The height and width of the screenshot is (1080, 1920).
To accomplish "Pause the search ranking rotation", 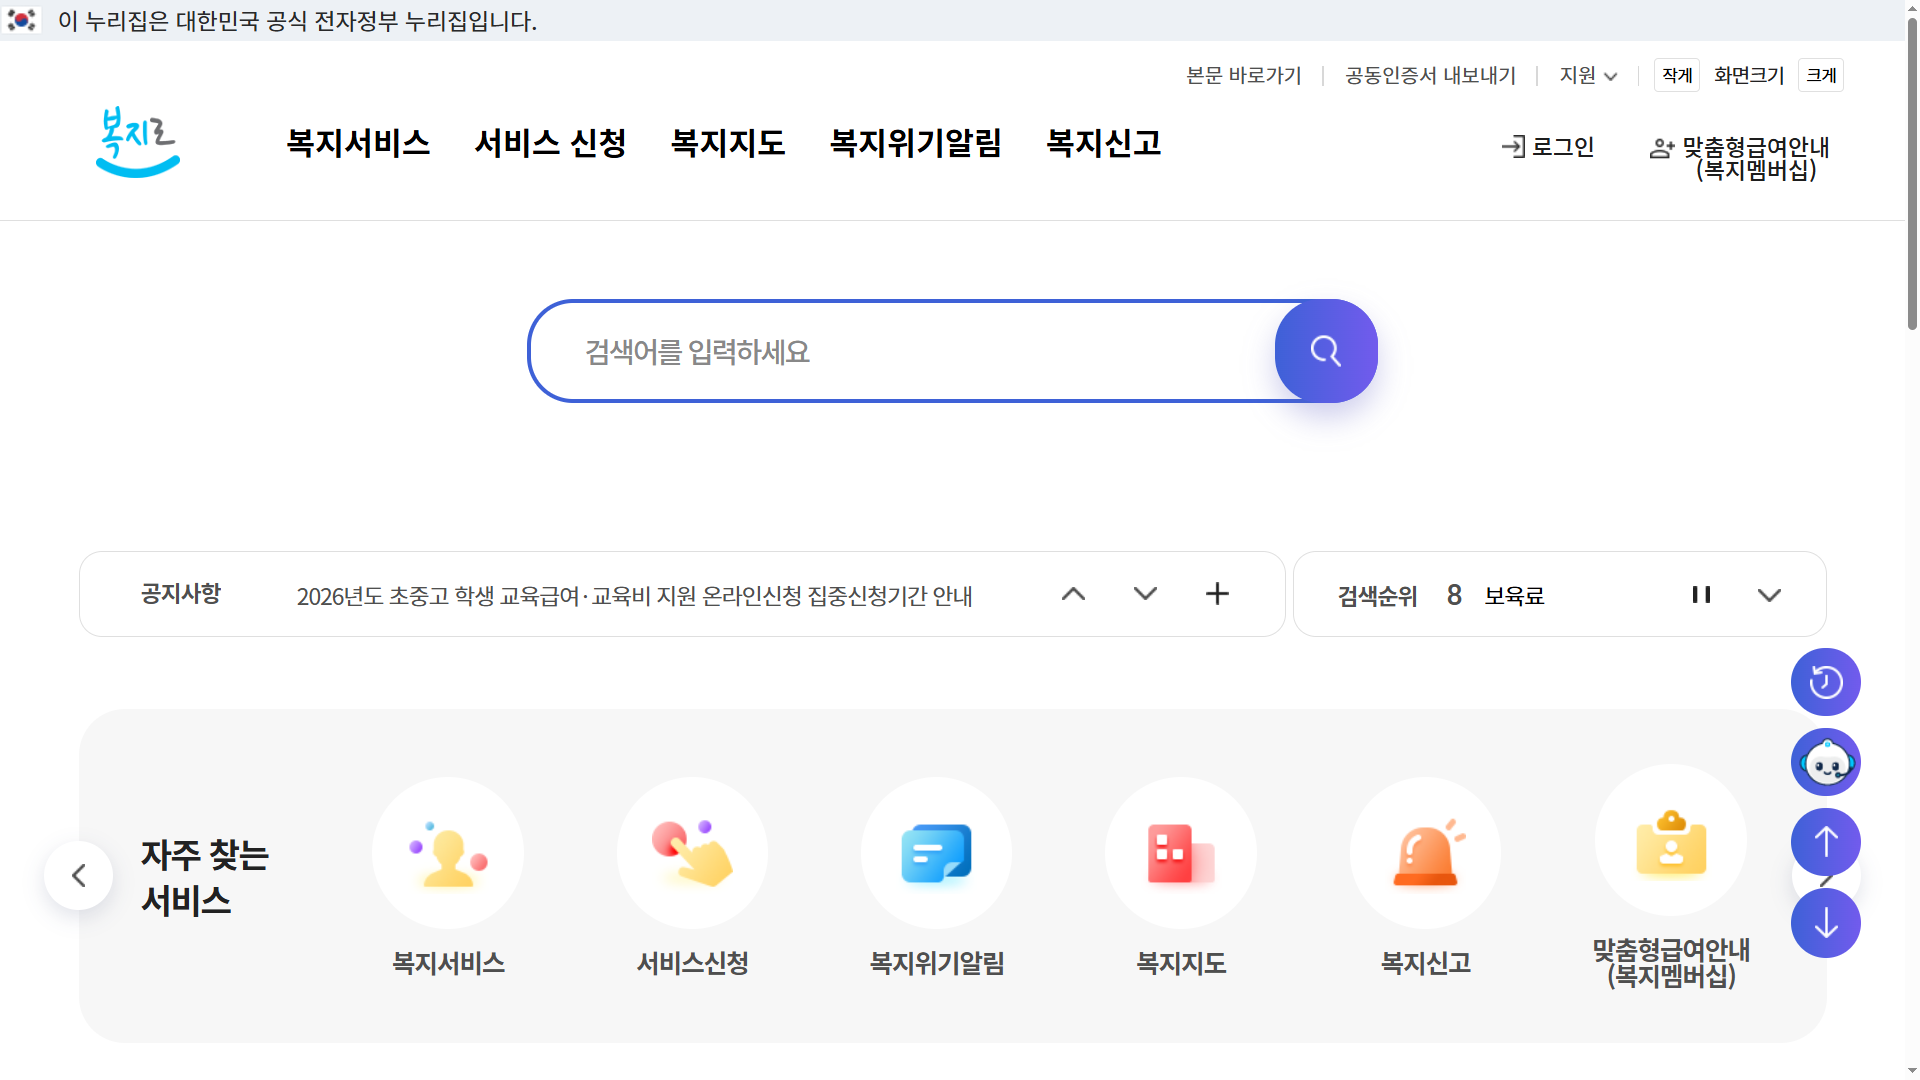I will click(1701, 593).
